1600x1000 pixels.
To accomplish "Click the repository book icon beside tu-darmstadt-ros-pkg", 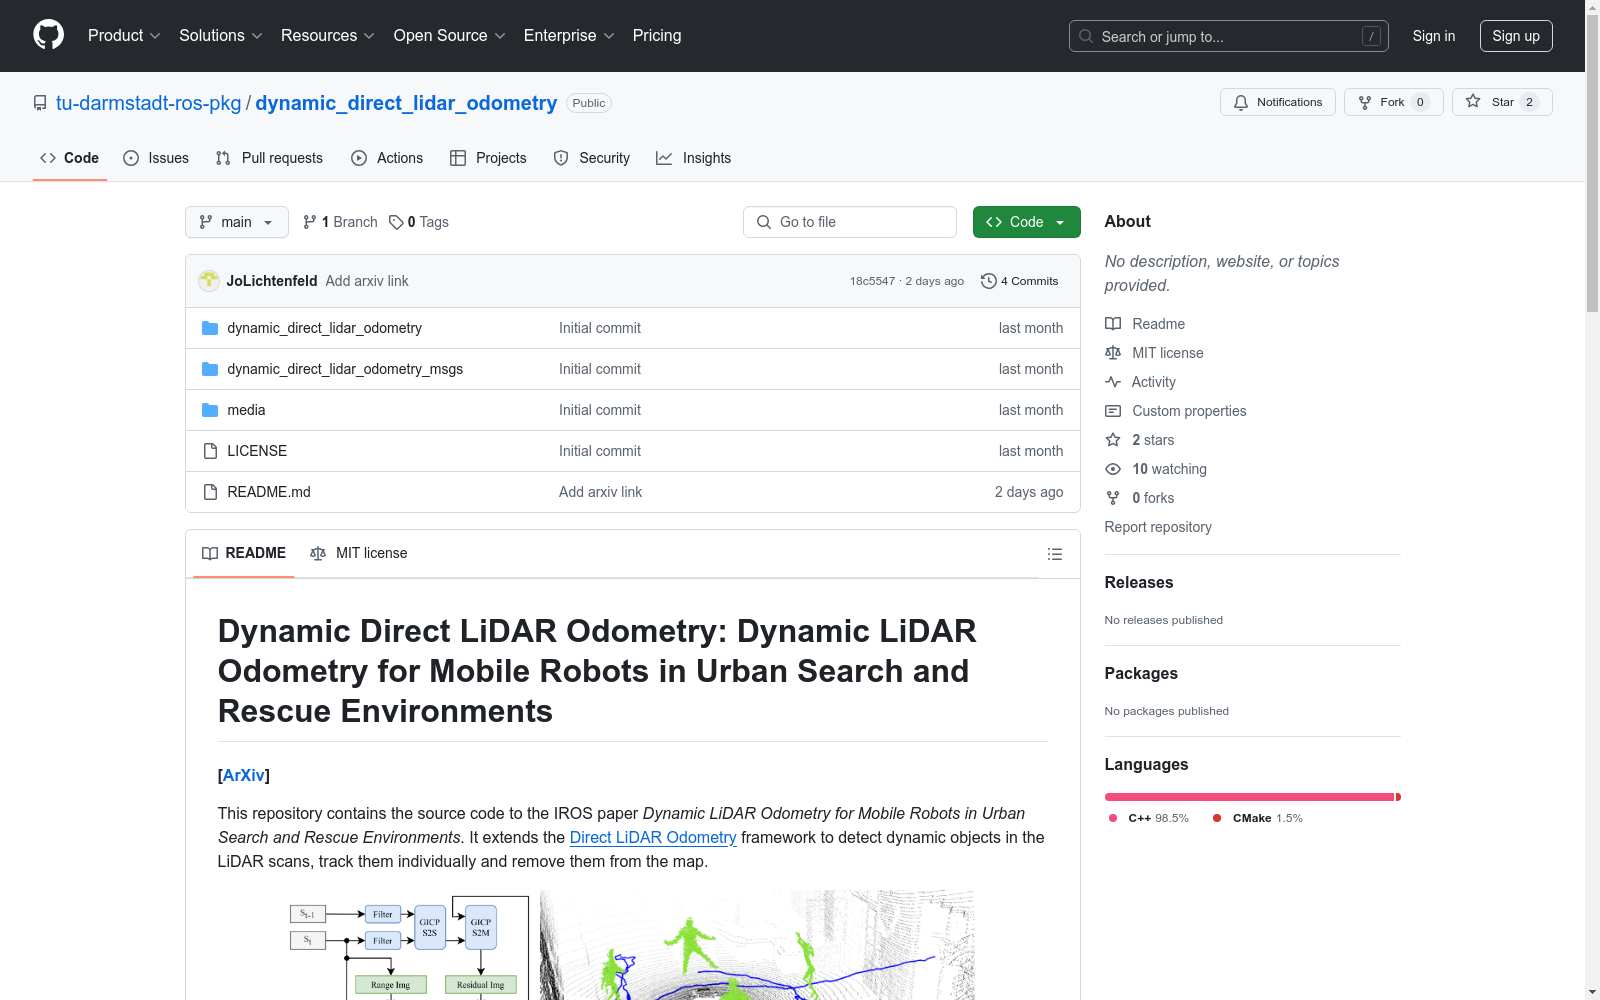I will [x=40, y=103].
